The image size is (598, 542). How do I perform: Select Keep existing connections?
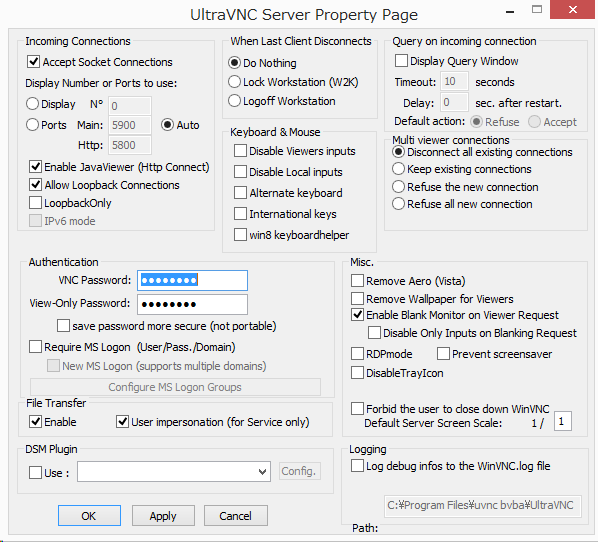point(398,169)
